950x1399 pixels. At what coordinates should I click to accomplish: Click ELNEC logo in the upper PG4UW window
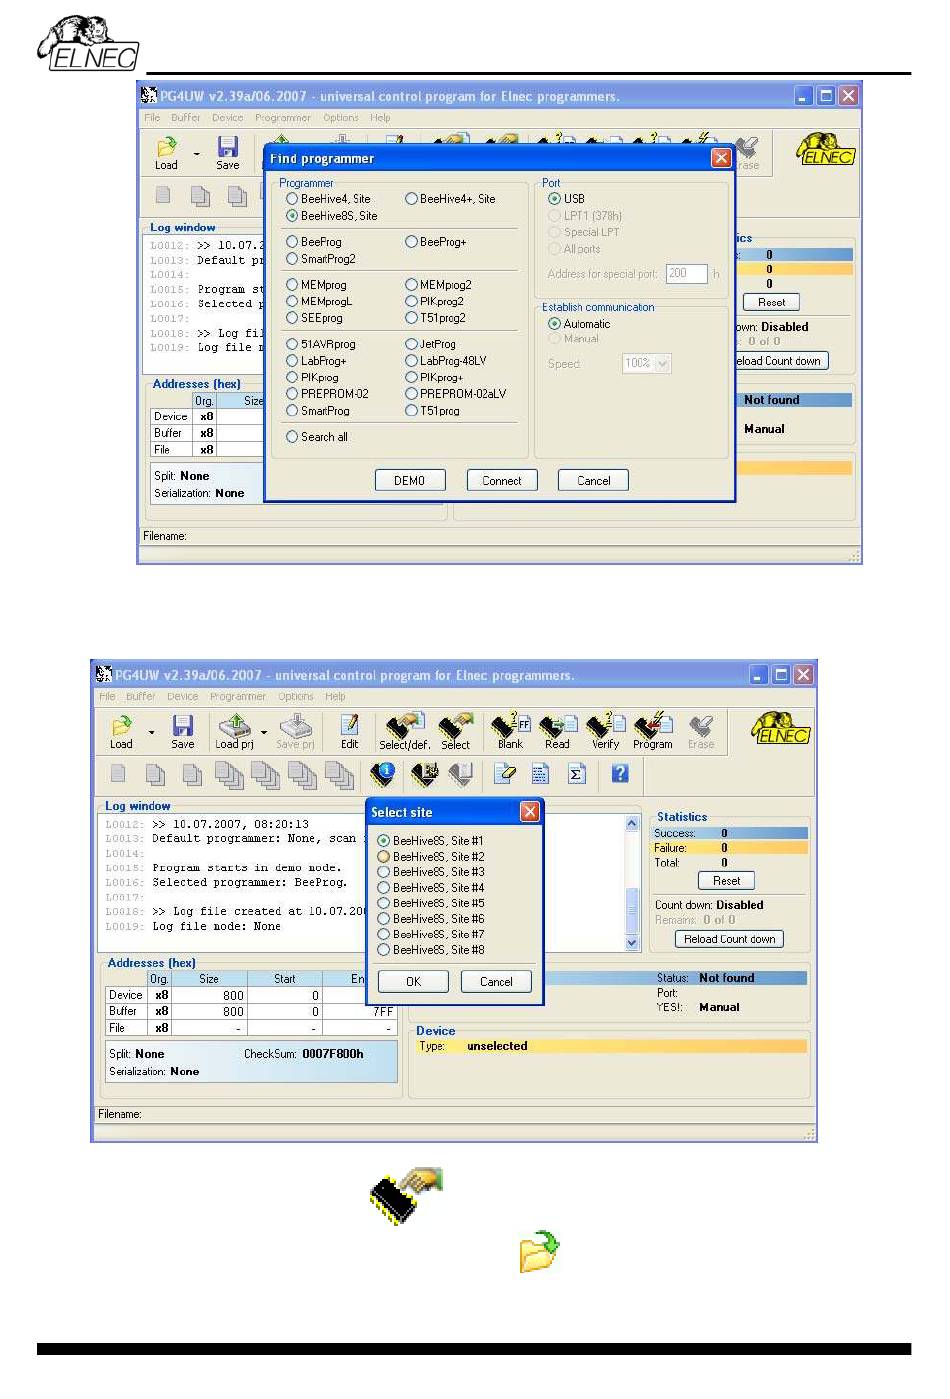[x=826, y=150]
